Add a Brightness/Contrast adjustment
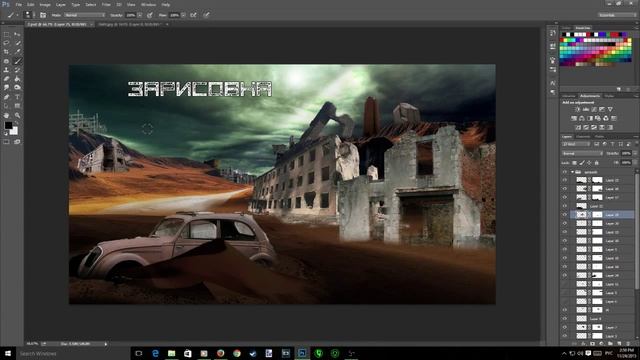 tap(578, 109)
